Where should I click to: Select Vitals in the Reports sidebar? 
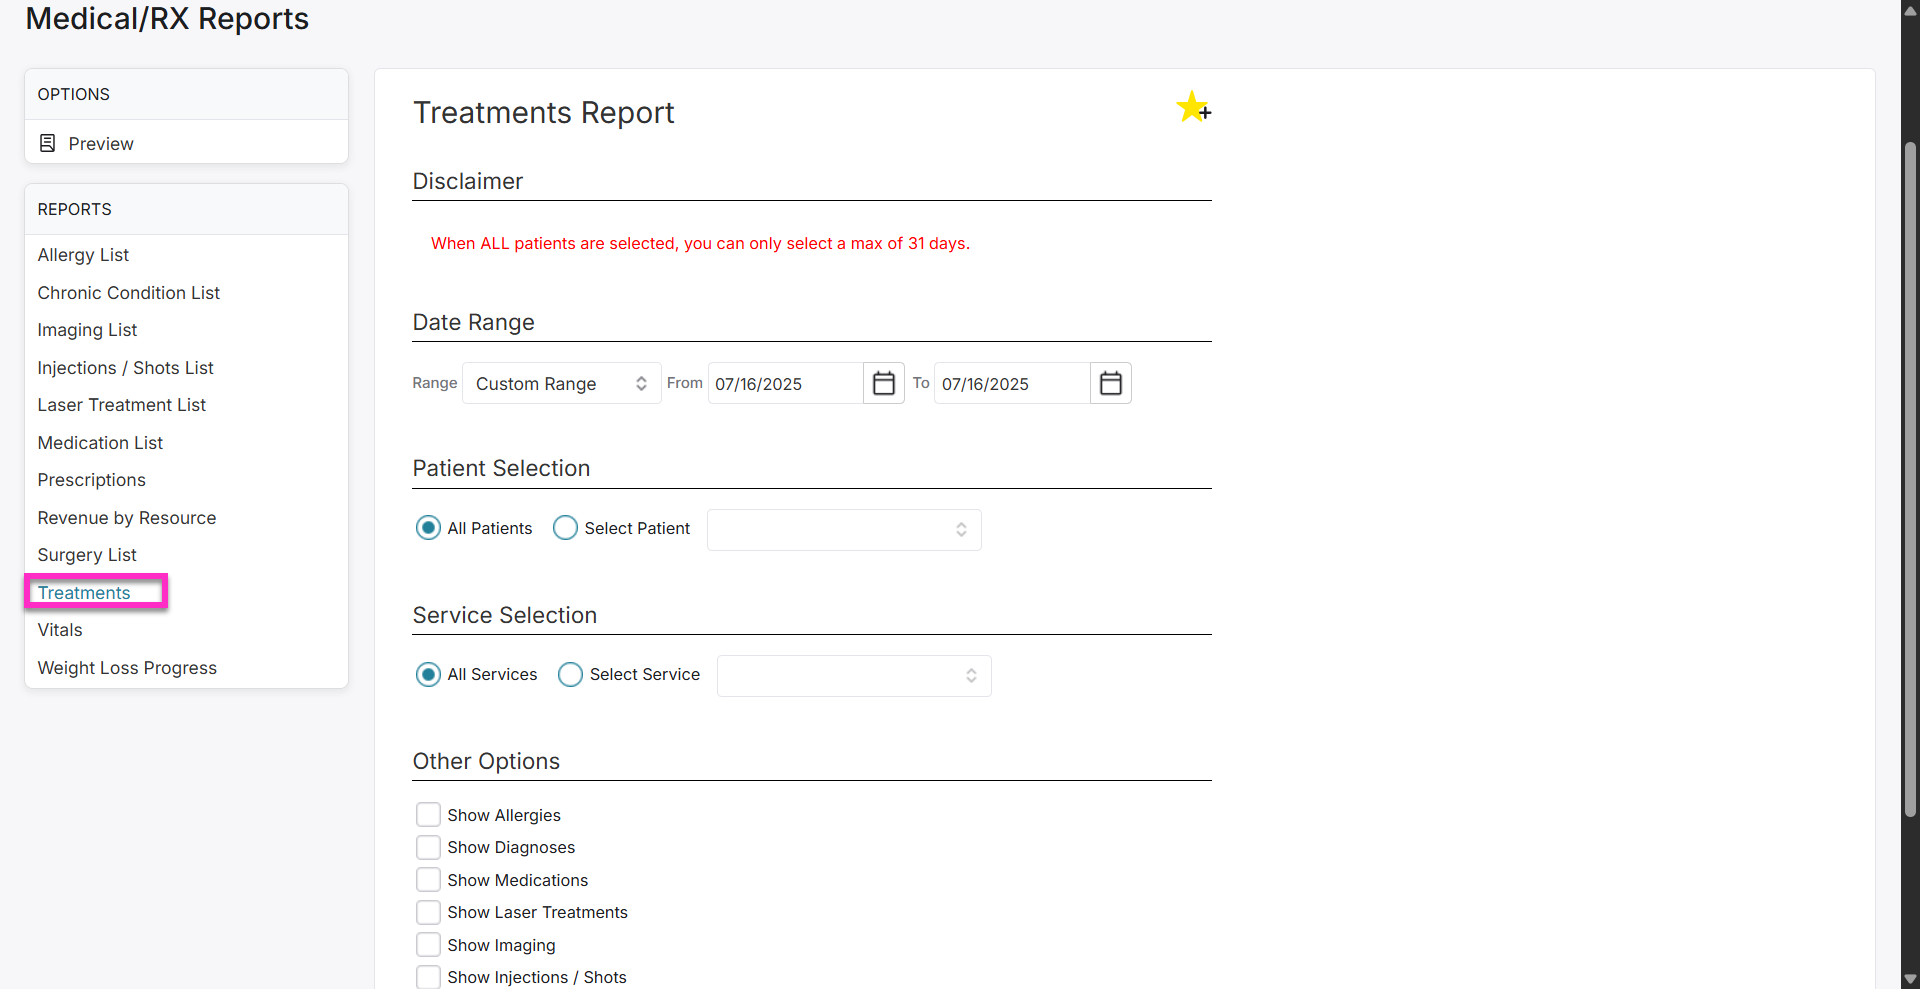pyautogui.click(x=59, y=629)
